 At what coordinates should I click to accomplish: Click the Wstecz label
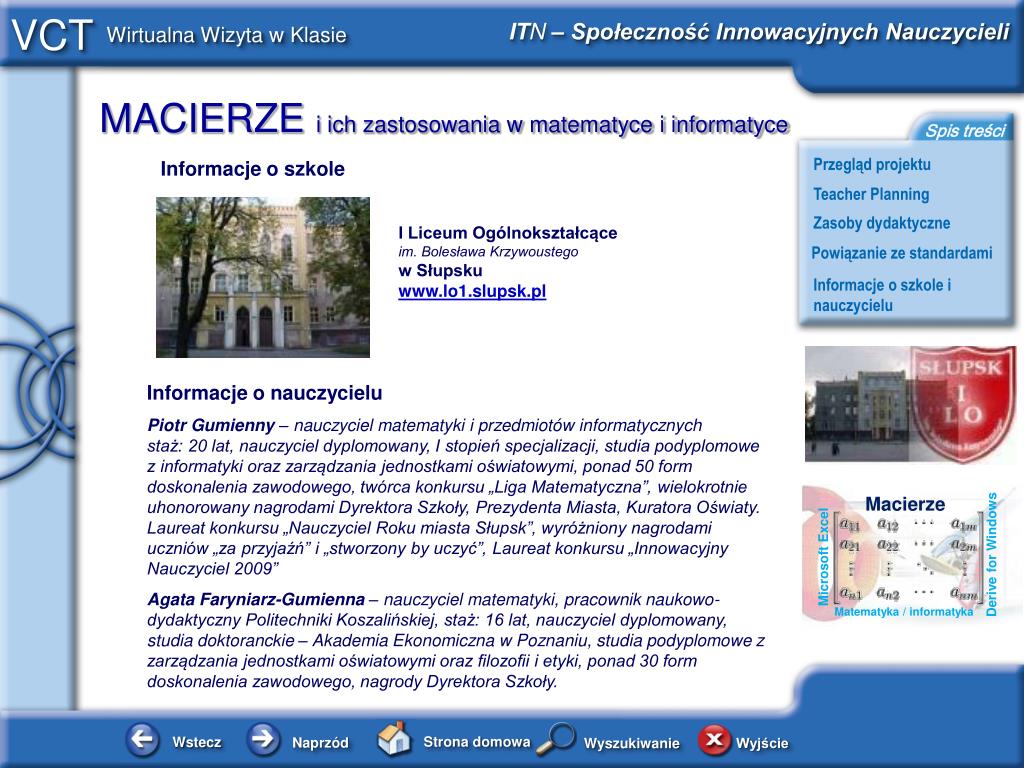pos(197,743)
